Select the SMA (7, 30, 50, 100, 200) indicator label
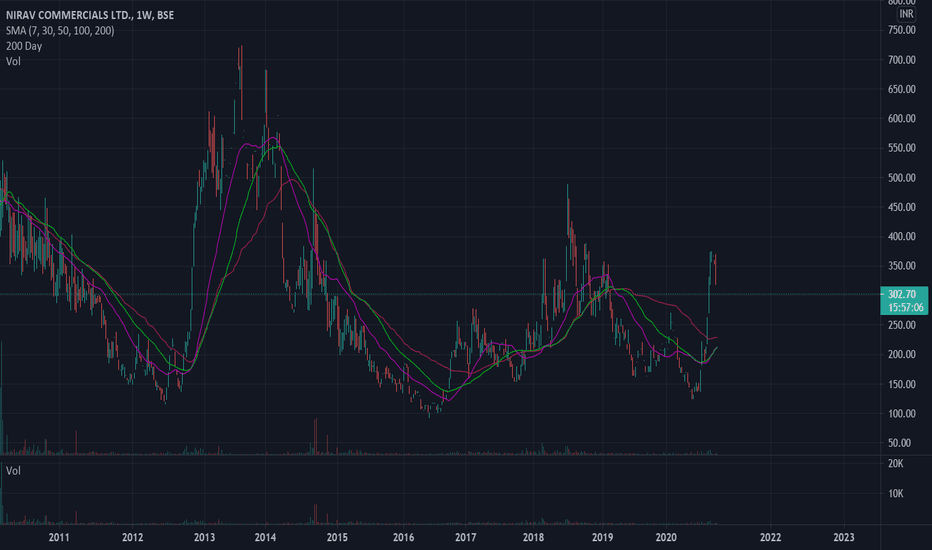The height and width of the screenshot is (550, 932). [60, 30]
